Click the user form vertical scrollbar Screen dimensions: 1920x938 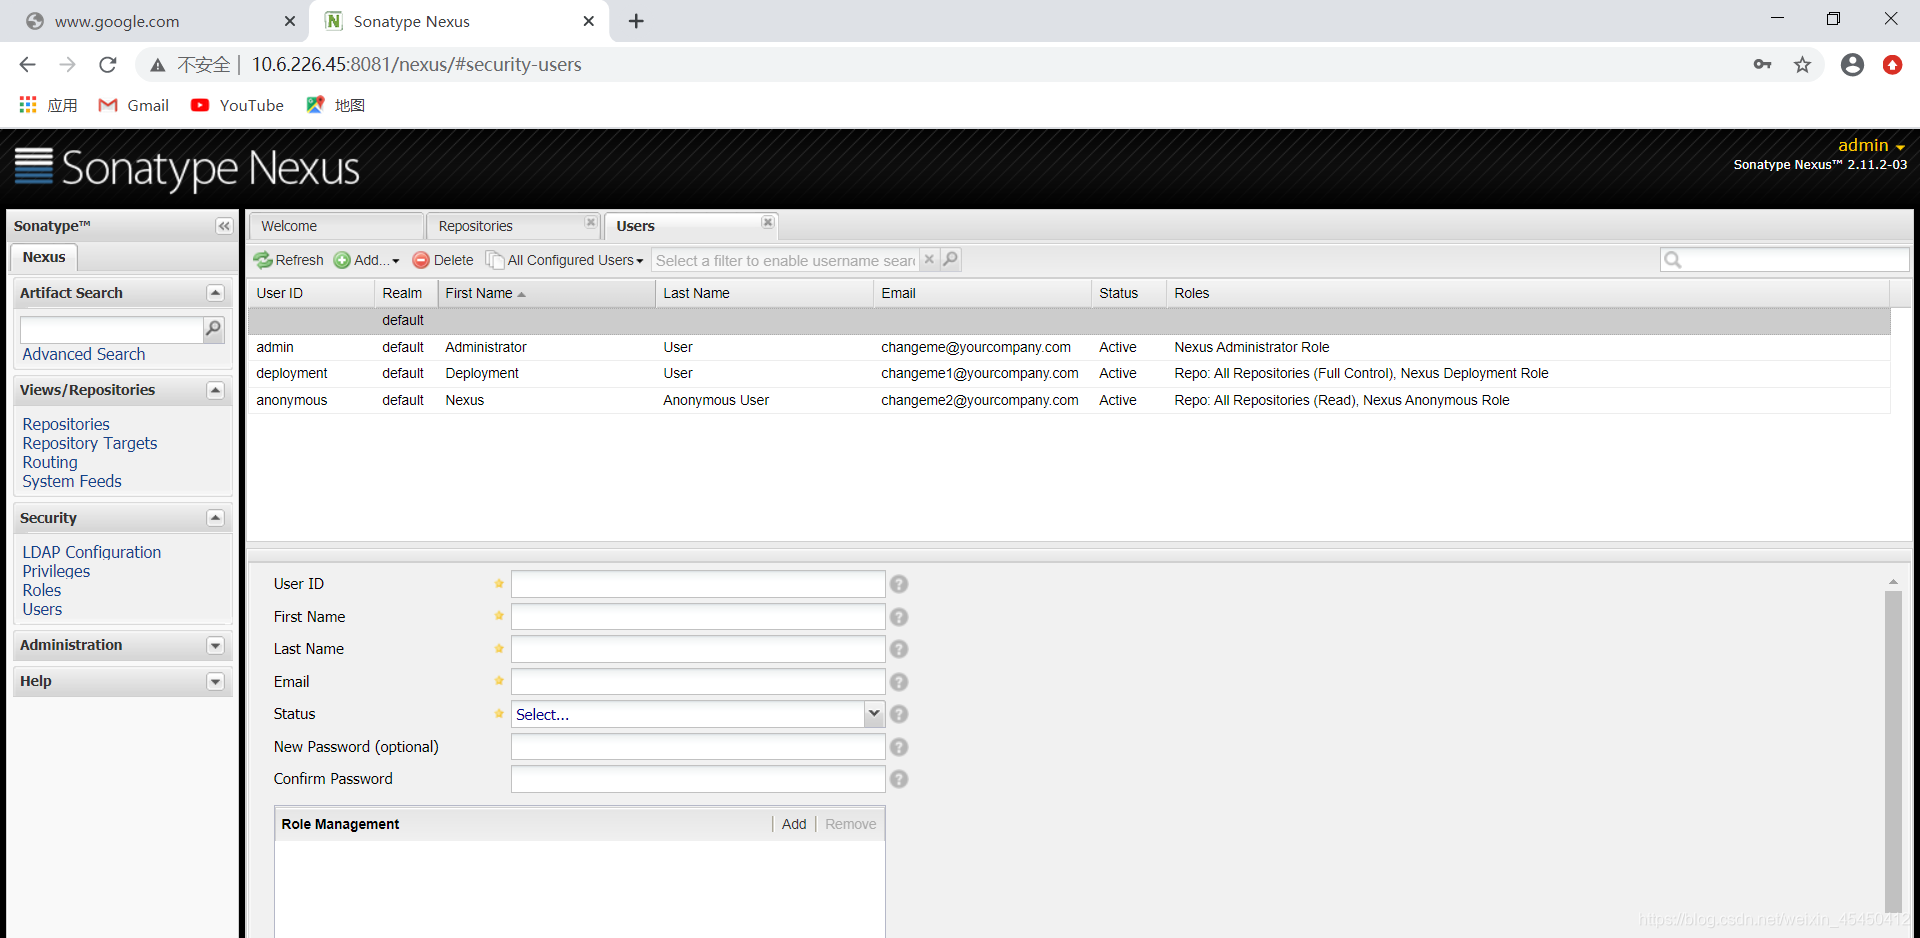tap(1893, 750)
